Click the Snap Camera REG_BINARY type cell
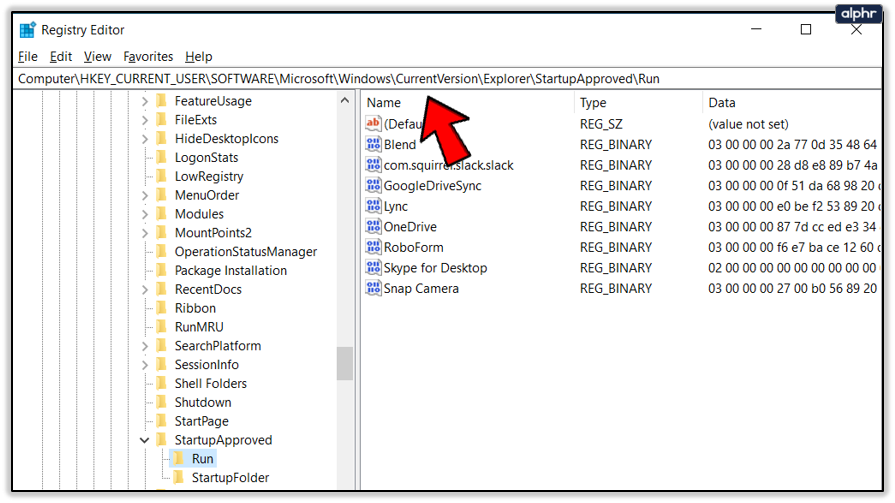Viewport: 895px width, 503px height. click(616, 288)
